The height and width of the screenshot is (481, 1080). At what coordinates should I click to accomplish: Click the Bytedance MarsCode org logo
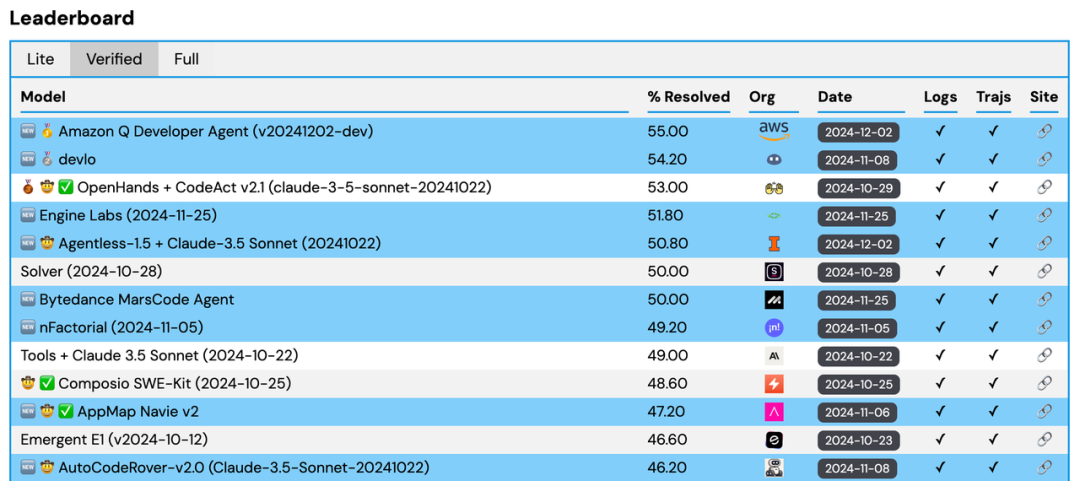(x=774, y=300)
